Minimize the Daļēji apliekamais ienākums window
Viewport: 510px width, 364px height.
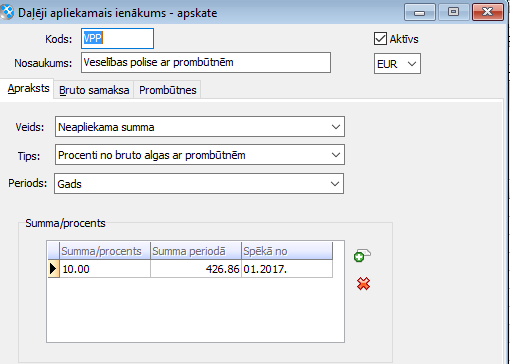click(420, 12)
